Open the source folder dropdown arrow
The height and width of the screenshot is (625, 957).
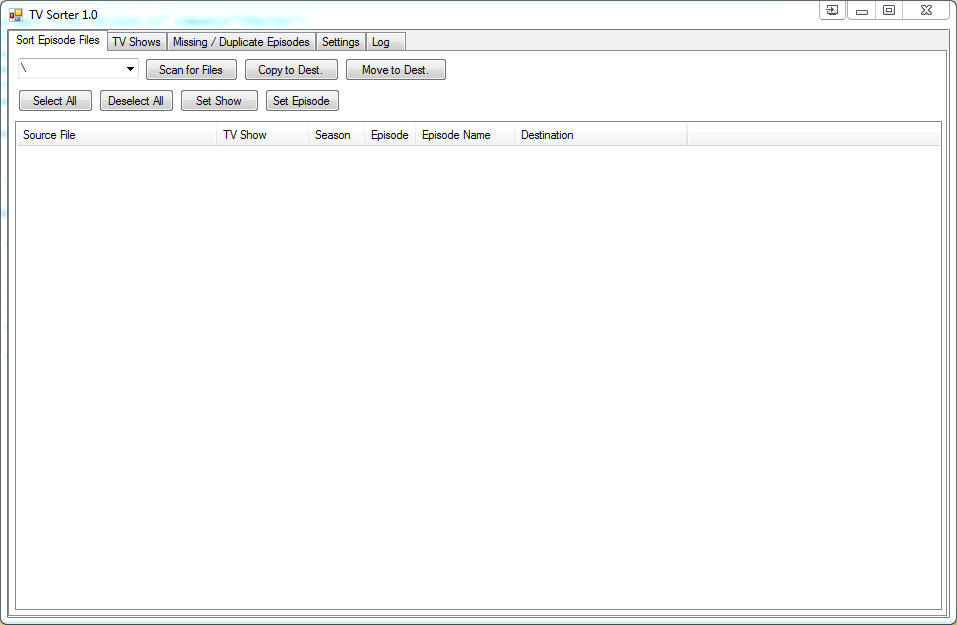tap(131, 70)
